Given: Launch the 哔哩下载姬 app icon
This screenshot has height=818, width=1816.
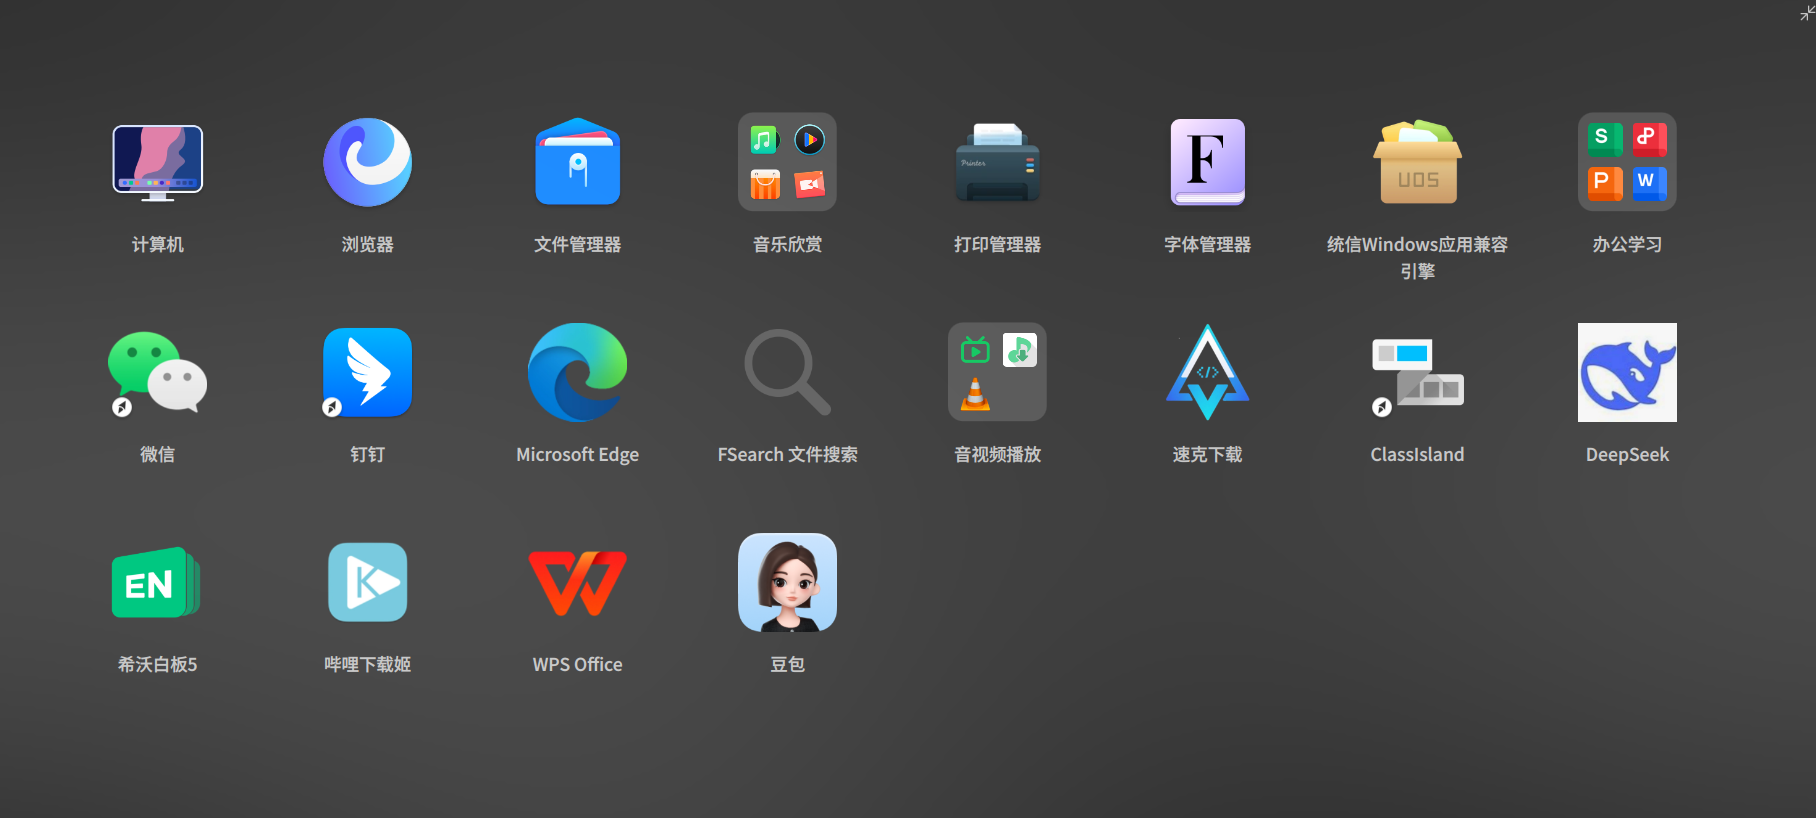Looking at the screenshot, I should (368, 582).
